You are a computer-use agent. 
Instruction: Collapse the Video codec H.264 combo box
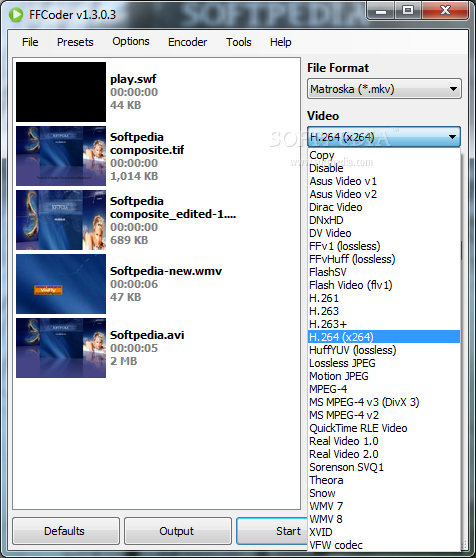[x=384, y=137]
